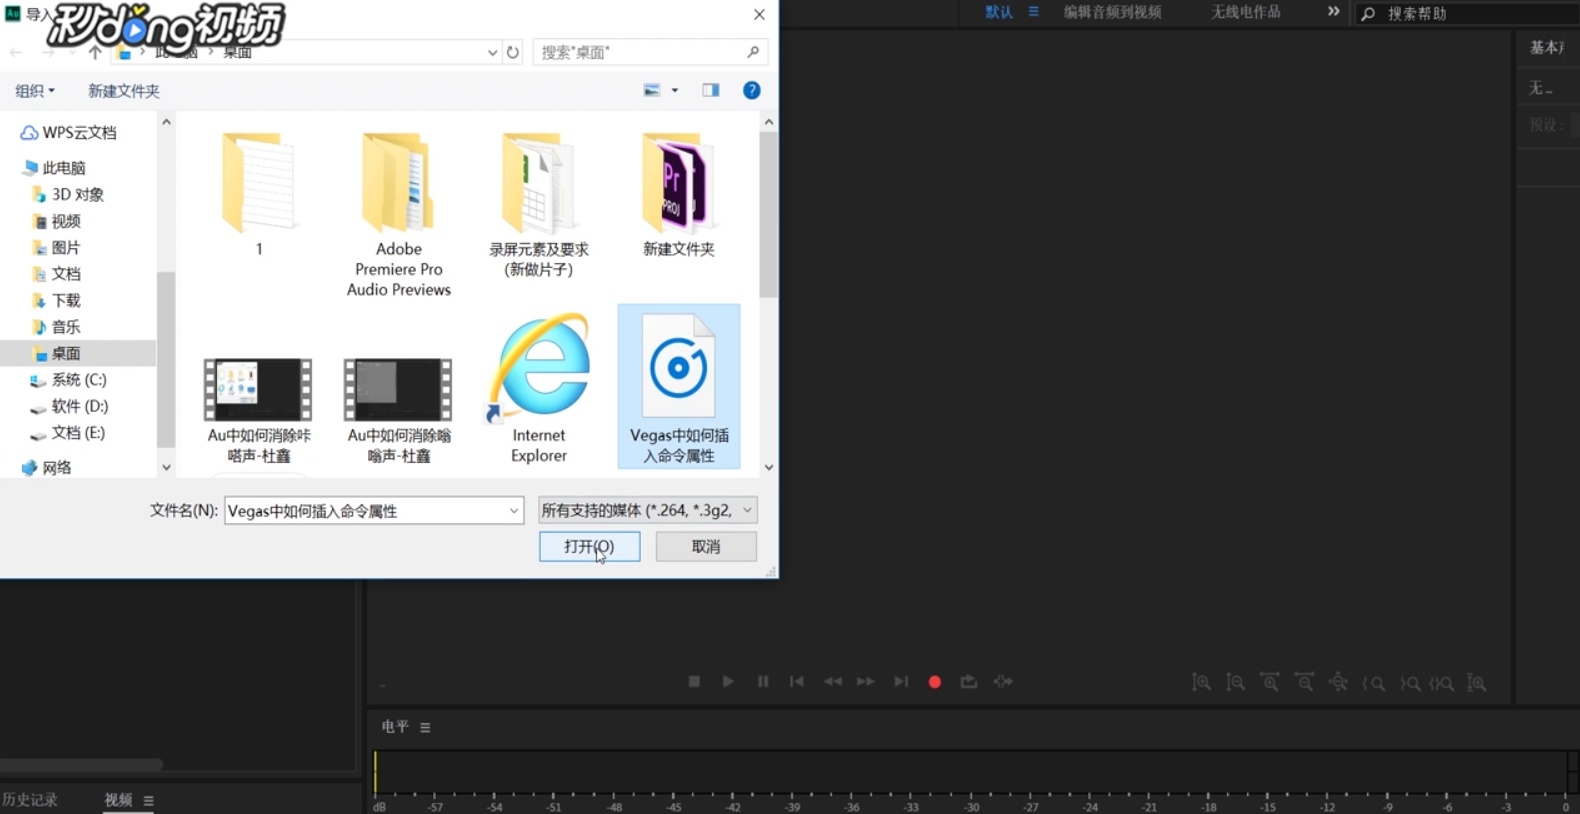Select WPS云文档 in navigation tree
This screenshot has width=1580, height=814.
(x=69, y=133)
